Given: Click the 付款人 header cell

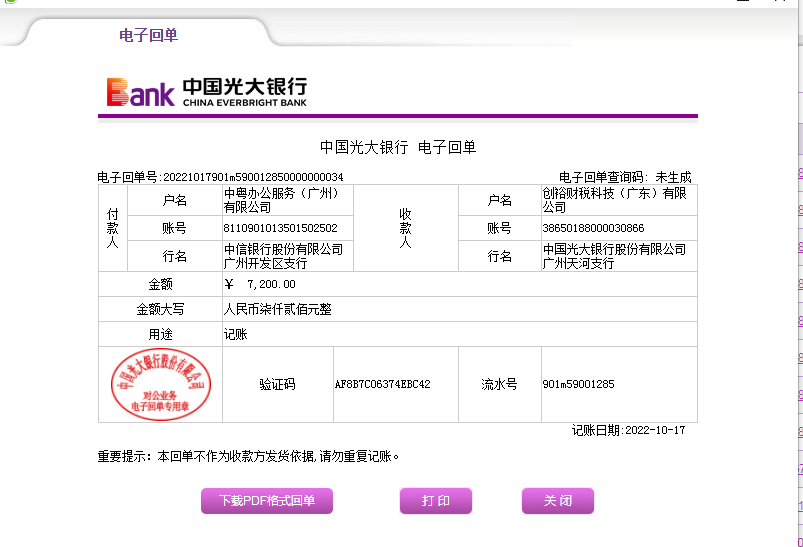Looking at the screenshot, I should tap(113, 228).
